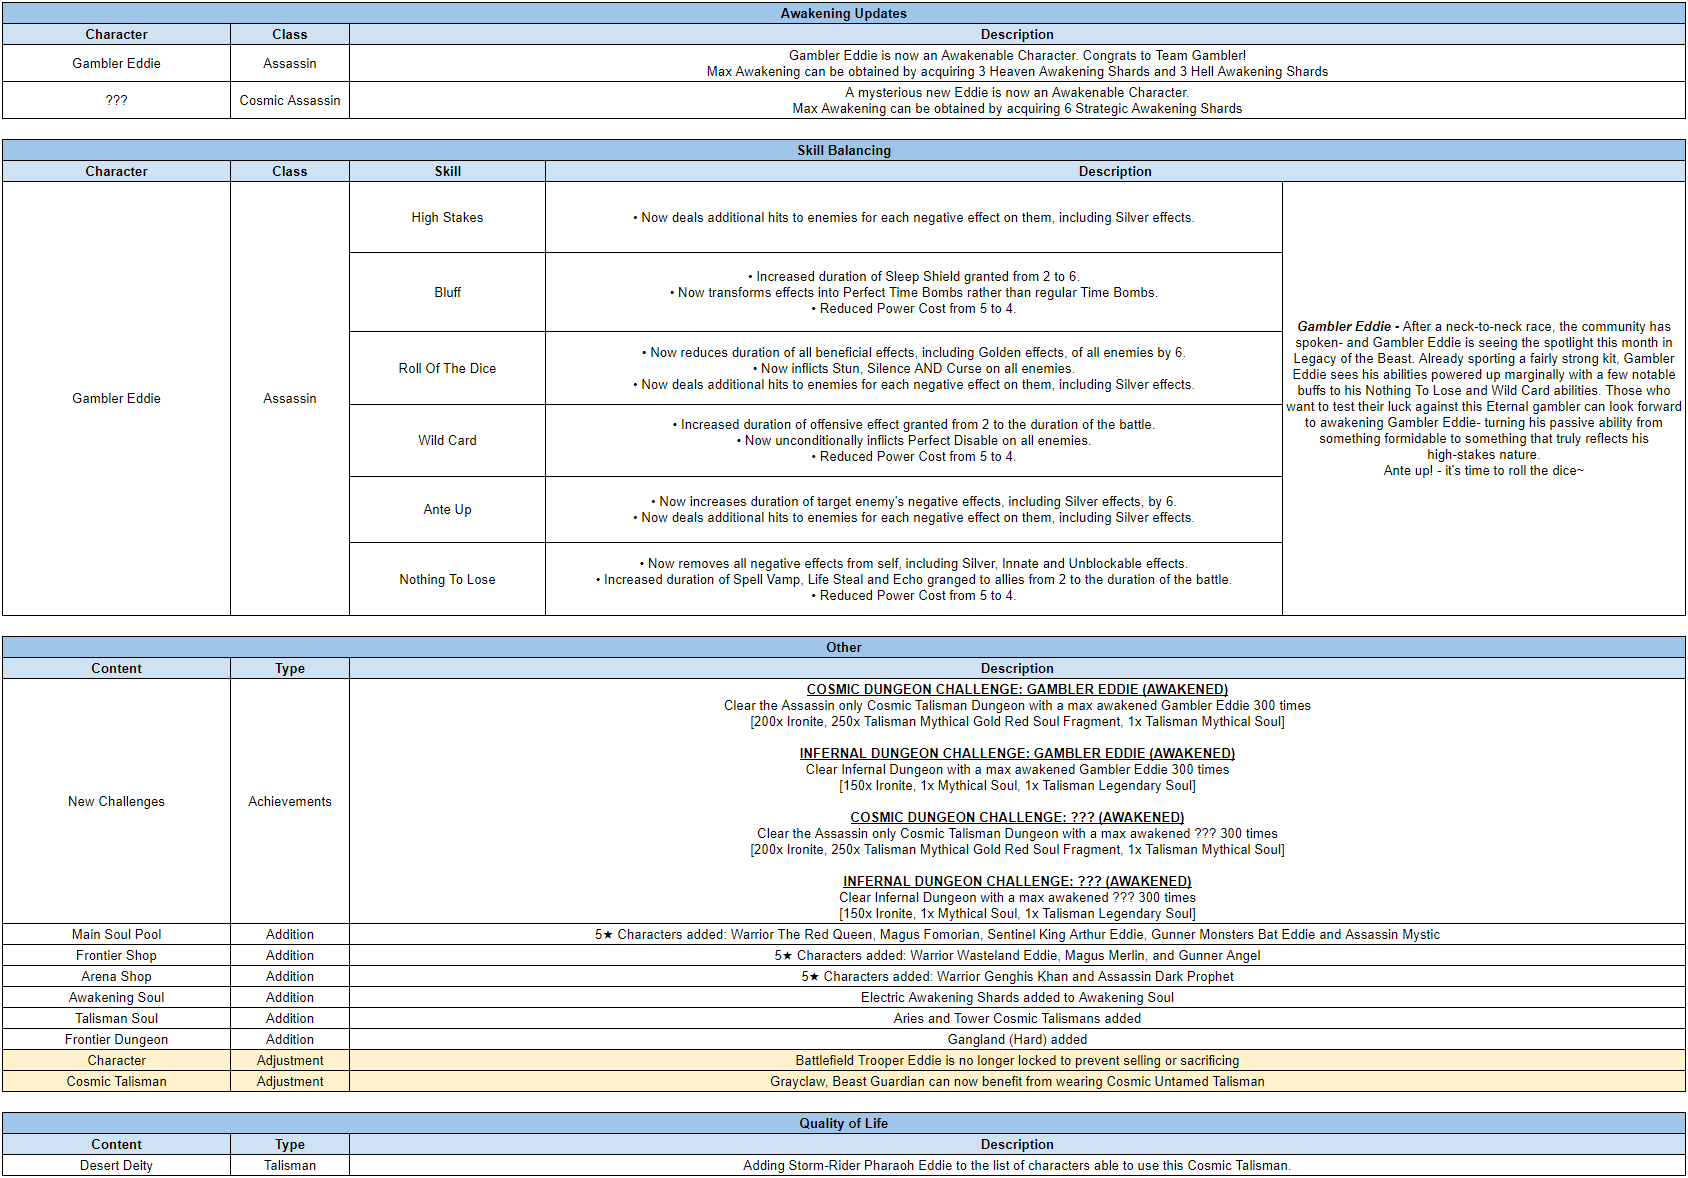This screenshot has height=1178, width=1688.
Task: Open Infernal Dungeon Challenge: Gambler Eddie (Awakened) heading
Action: [1017, 753]
